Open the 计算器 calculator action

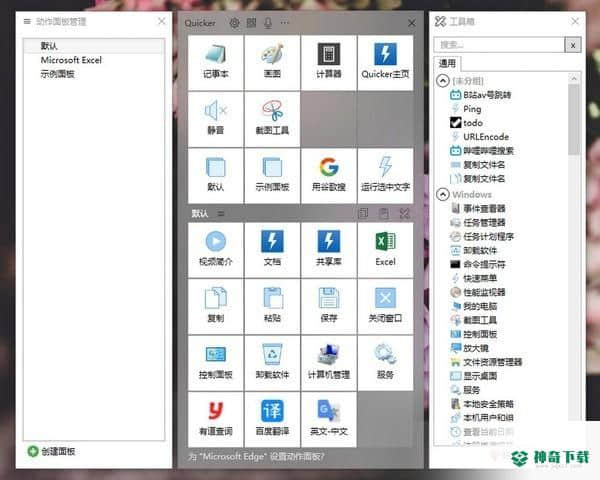[x=329, y=63]
